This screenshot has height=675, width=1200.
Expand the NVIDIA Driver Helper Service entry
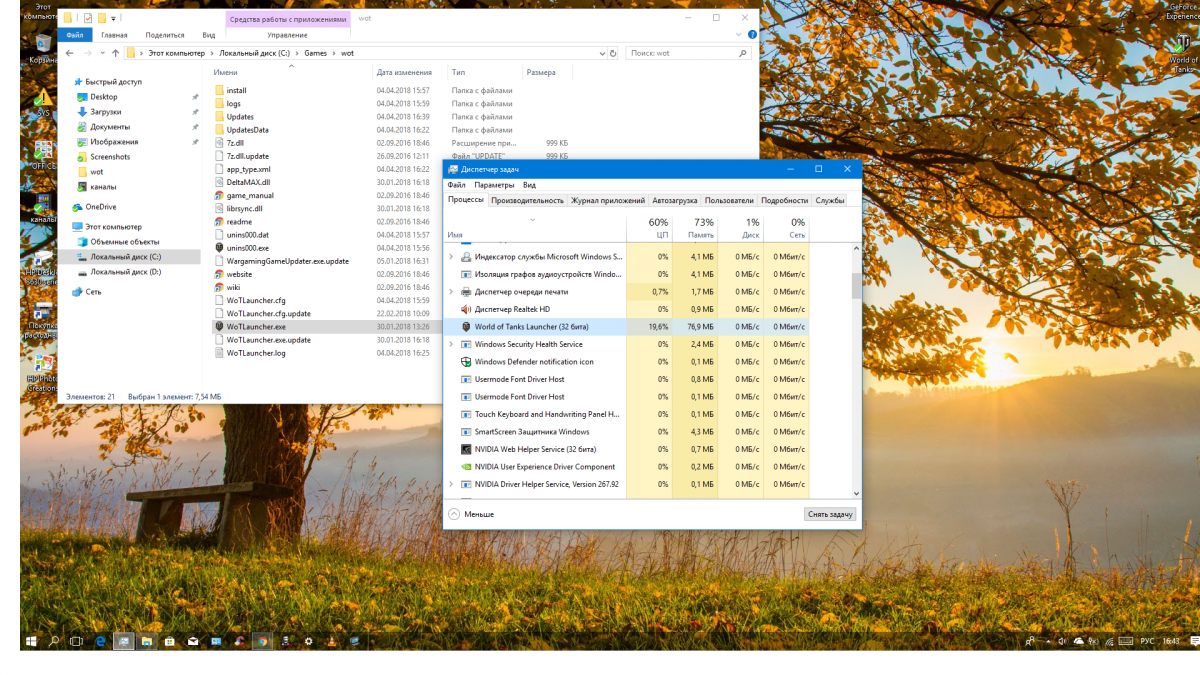(451, 484)
